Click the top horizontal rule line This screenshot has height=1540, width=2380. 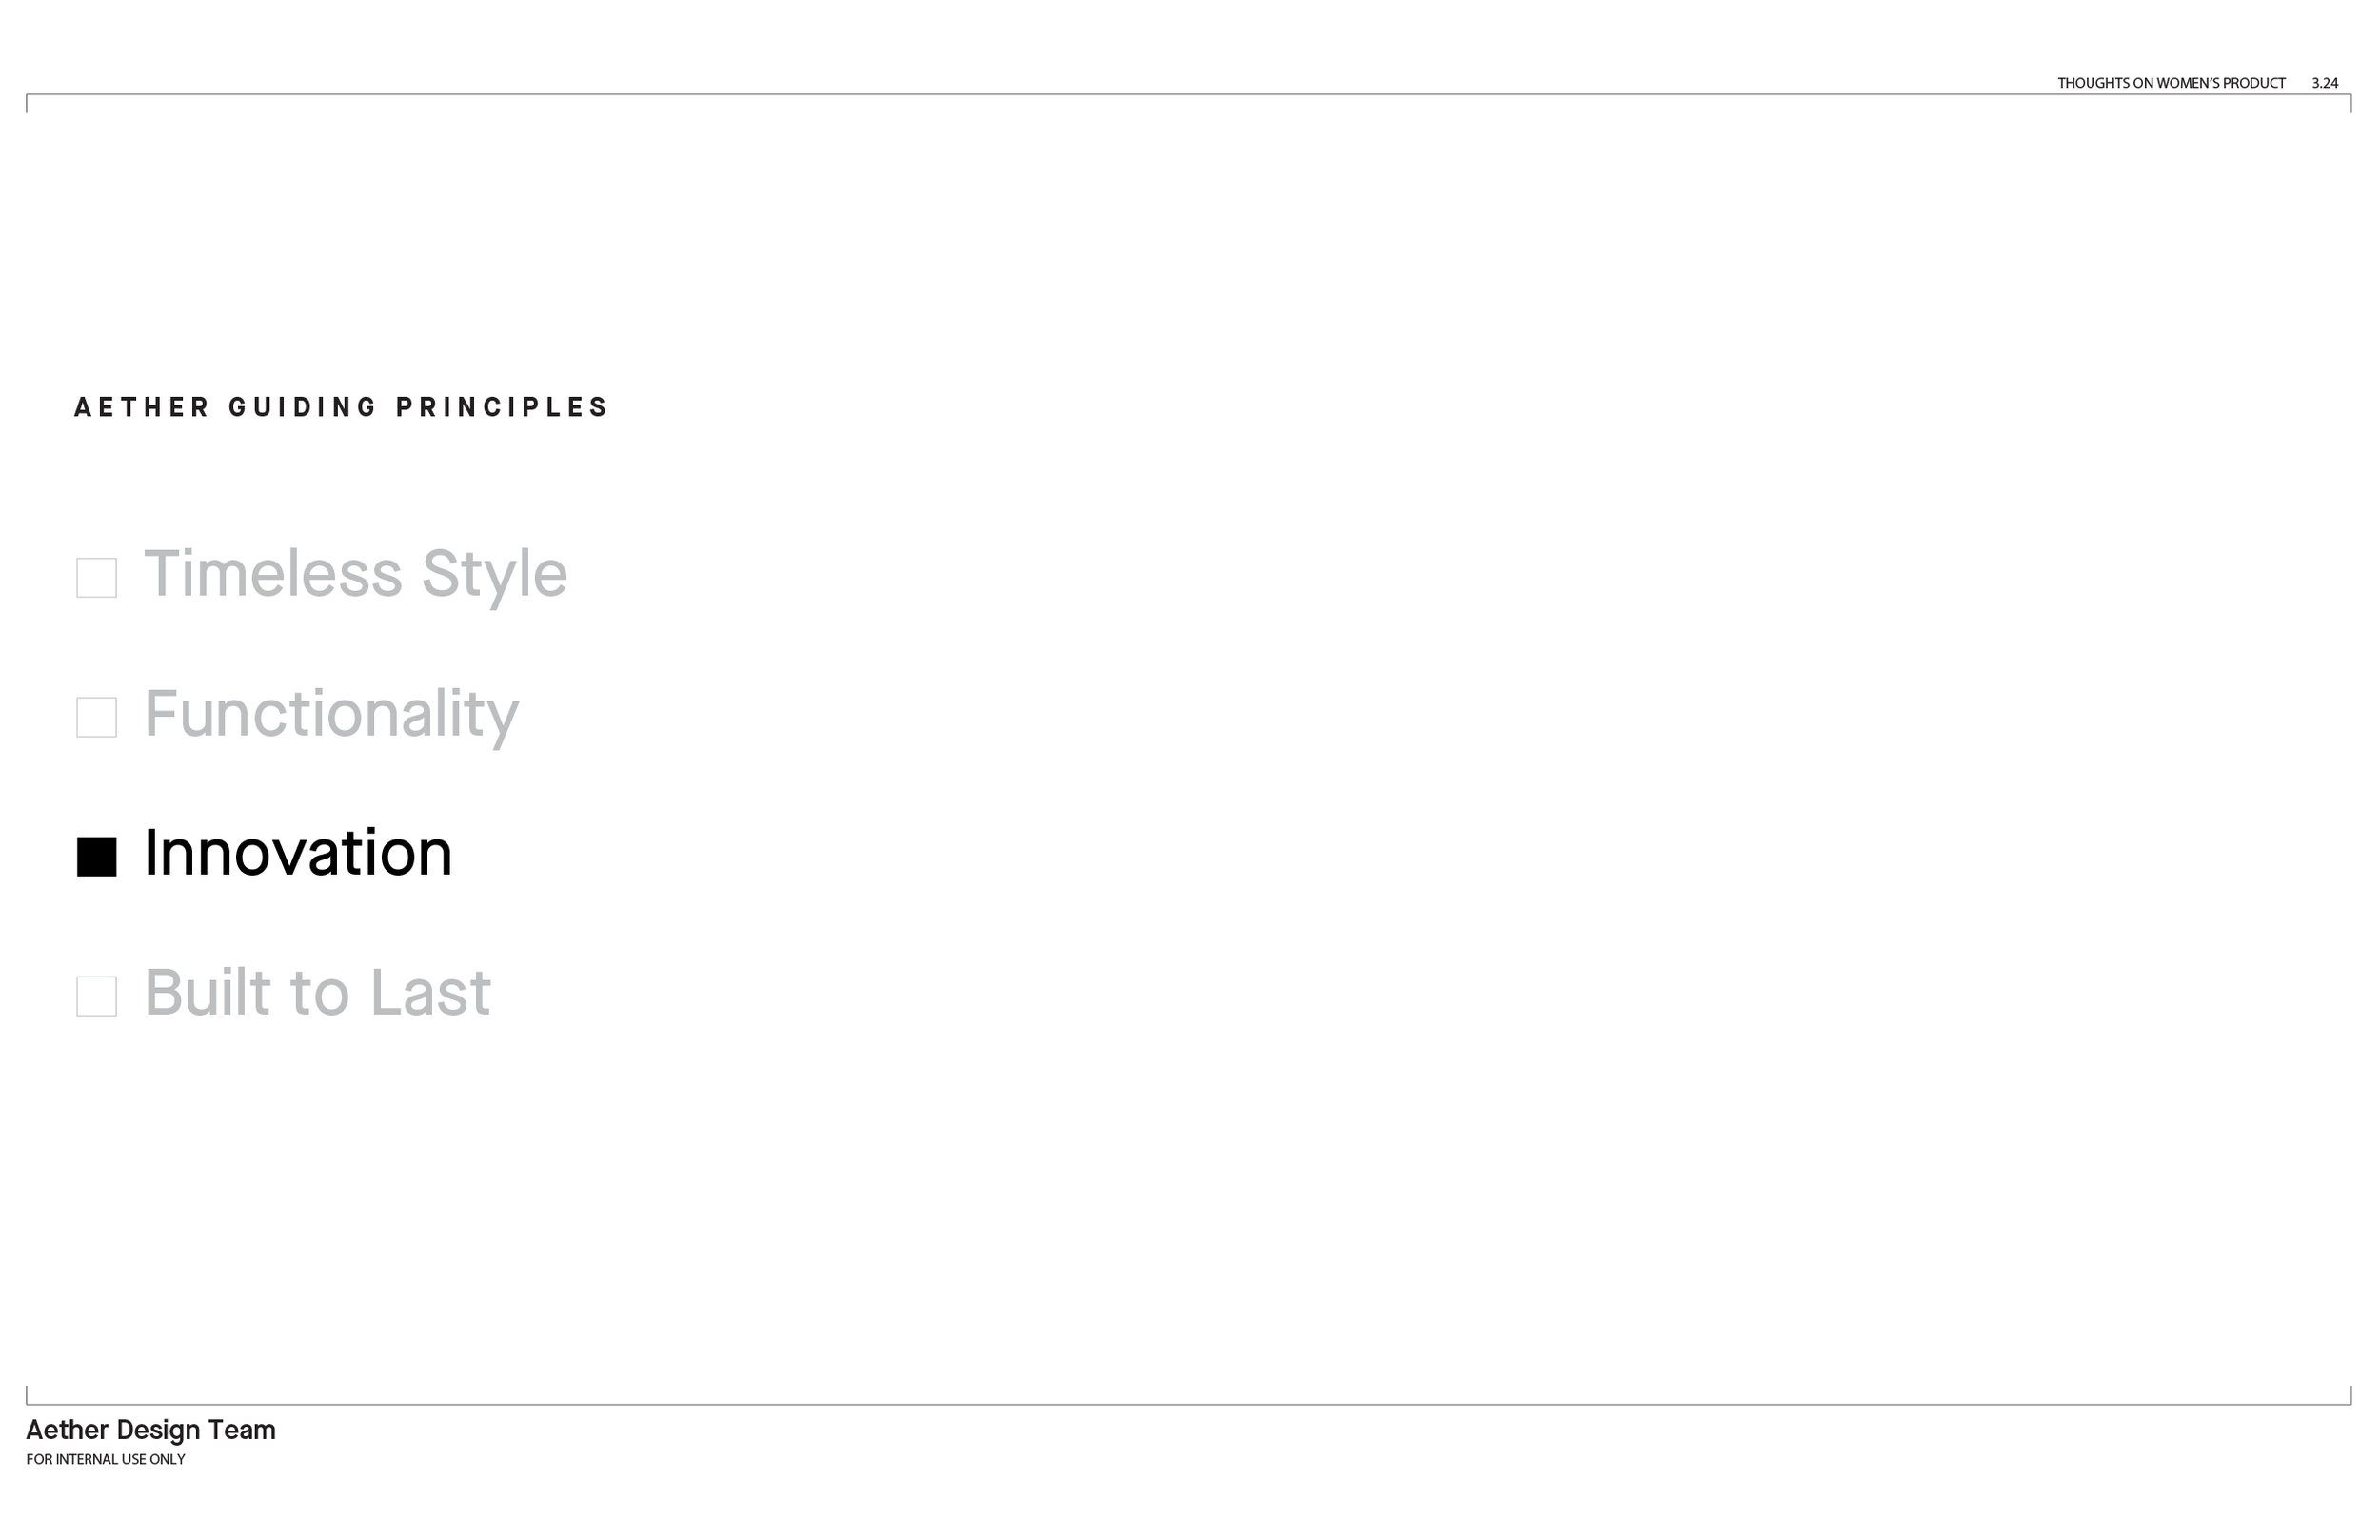(x=1189, y=95)
